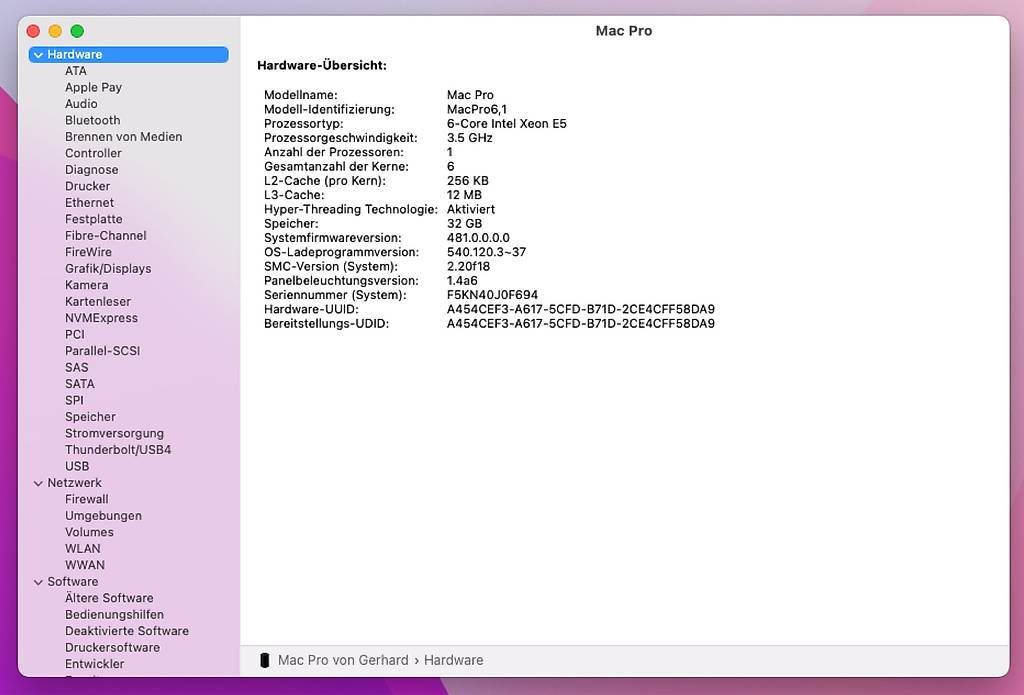This screenshot has height=695, width=1024.
Task: Collapse the Hardware section chevron
Action: pos(39,55)
